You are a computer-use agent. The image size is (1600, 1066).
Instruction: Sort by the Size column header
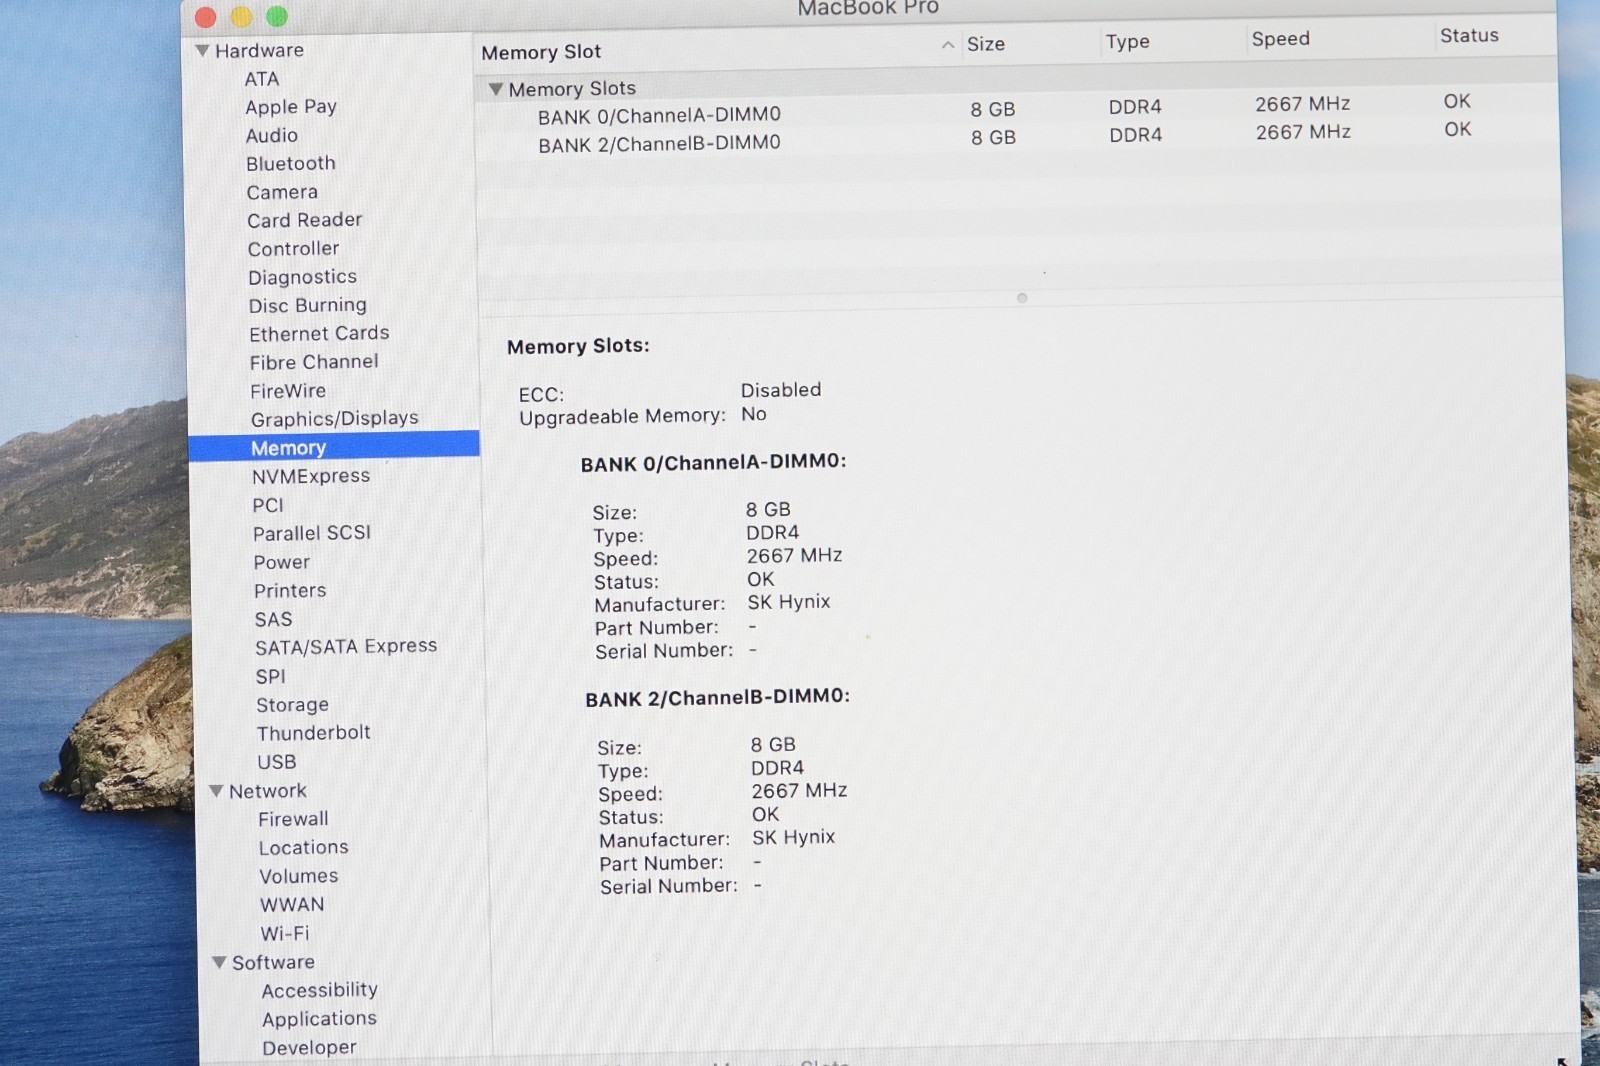coord(985,44)
